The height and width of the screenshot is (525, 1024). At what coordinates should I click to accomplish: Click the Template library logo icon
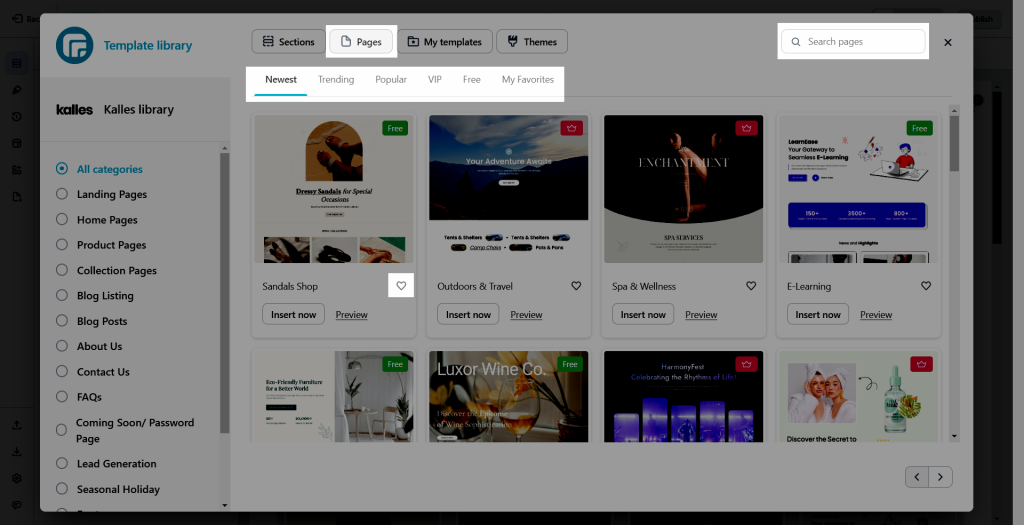click(x=74, y=45)
